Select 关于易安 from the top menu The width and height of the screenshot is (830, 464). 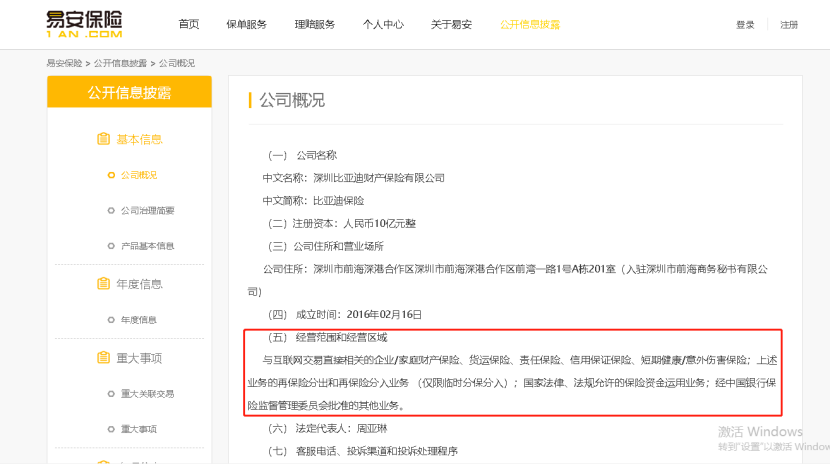[x=450, y=24]
